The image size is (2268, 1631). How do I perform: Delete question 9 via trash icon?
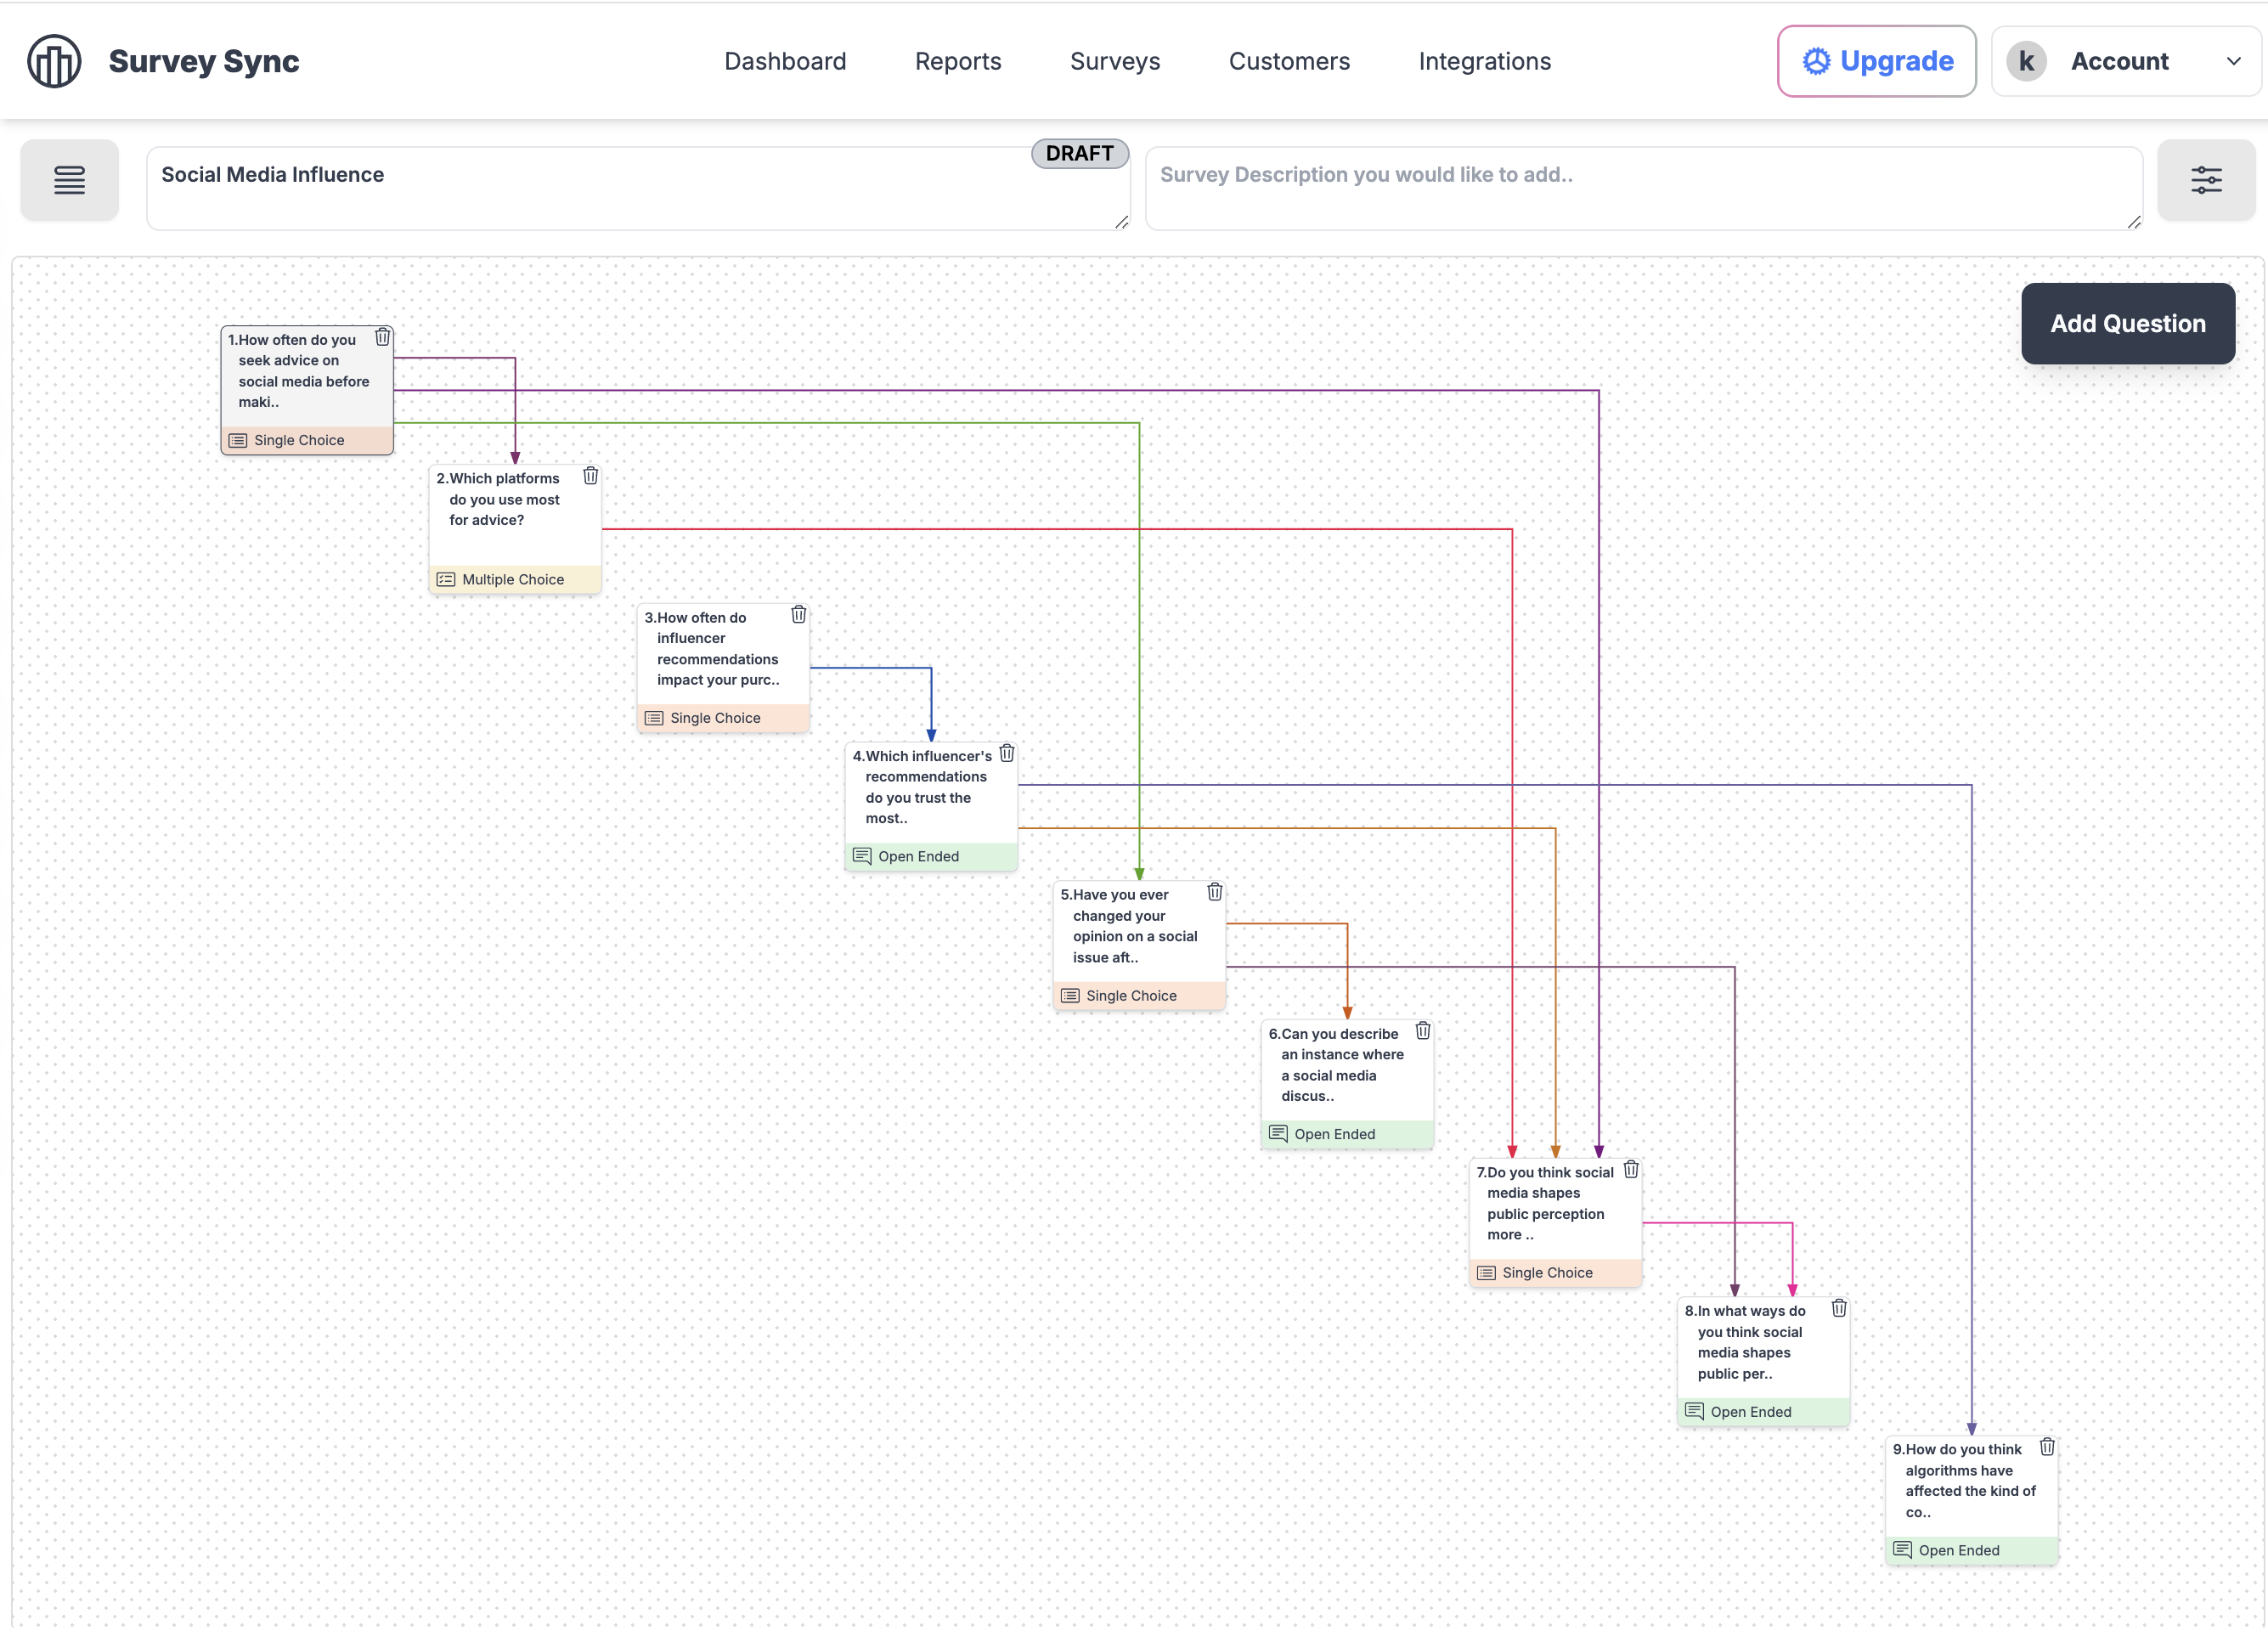point(2046,1447)
